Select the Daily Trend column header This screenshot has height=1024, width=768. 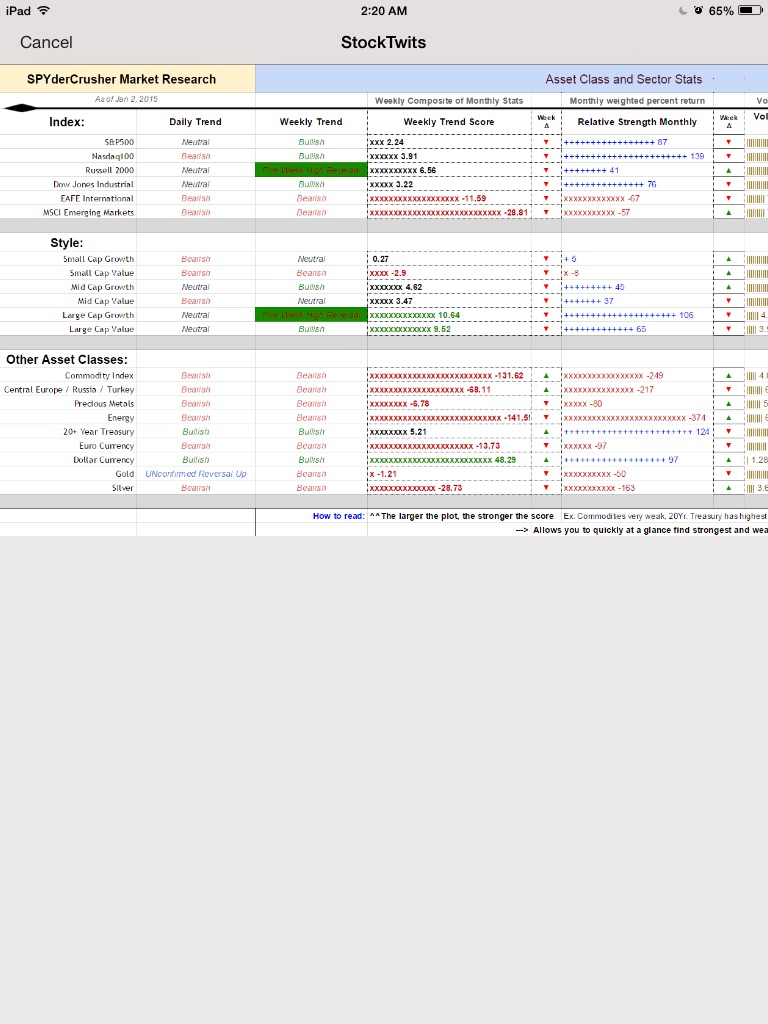coord(195,121)
